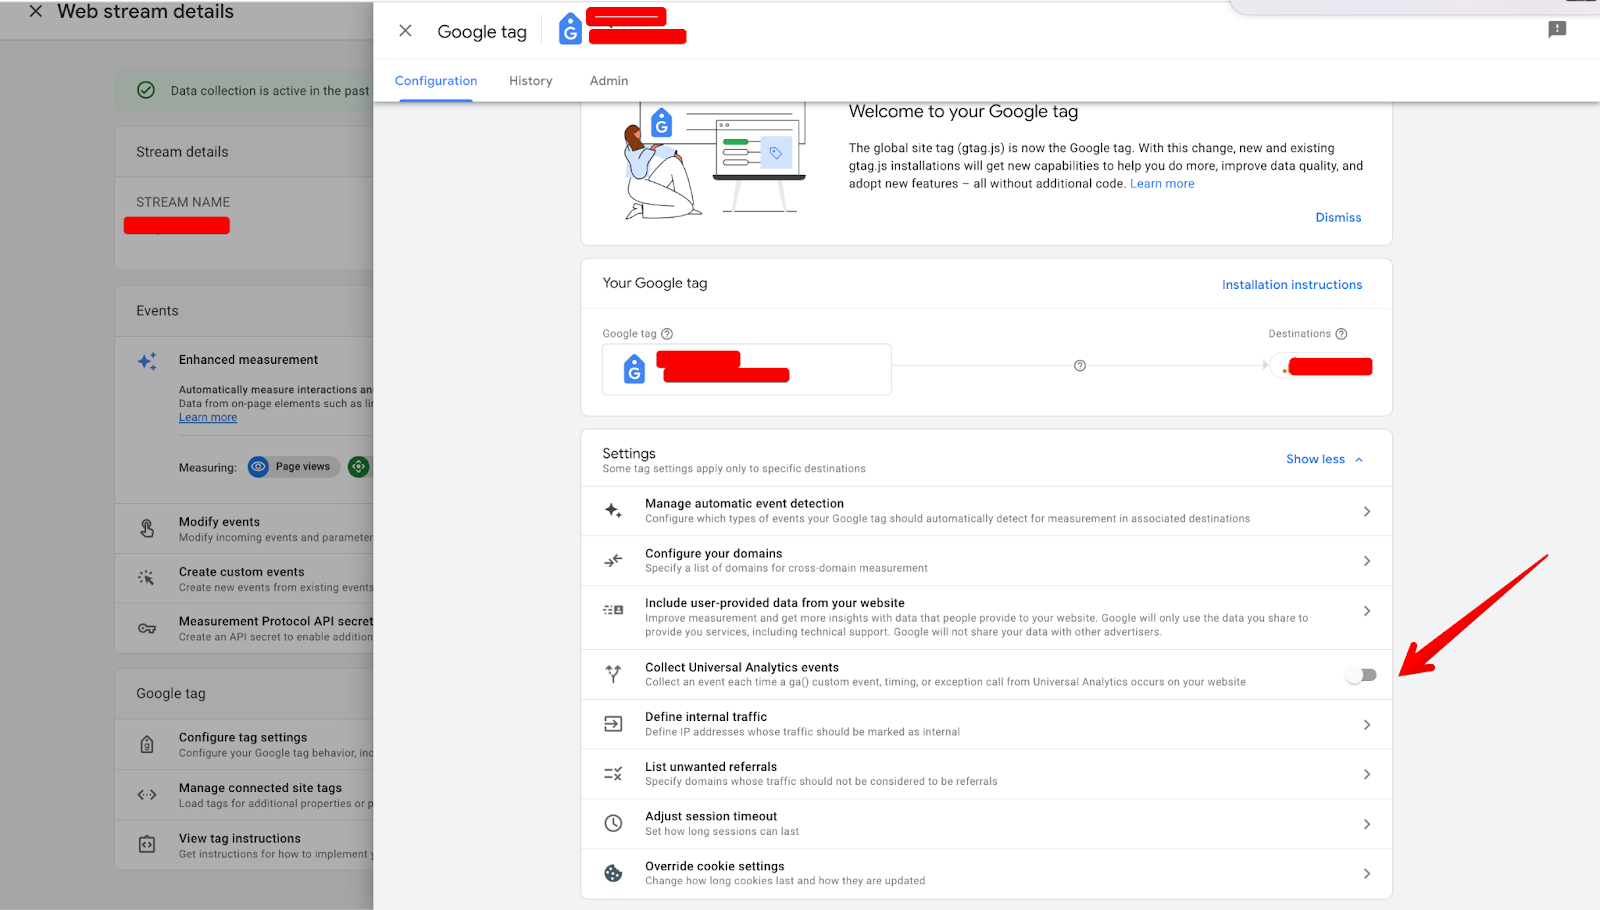Open View tag instructions row
This screenshot has height=910, width=1600.
tap(244, 845)
